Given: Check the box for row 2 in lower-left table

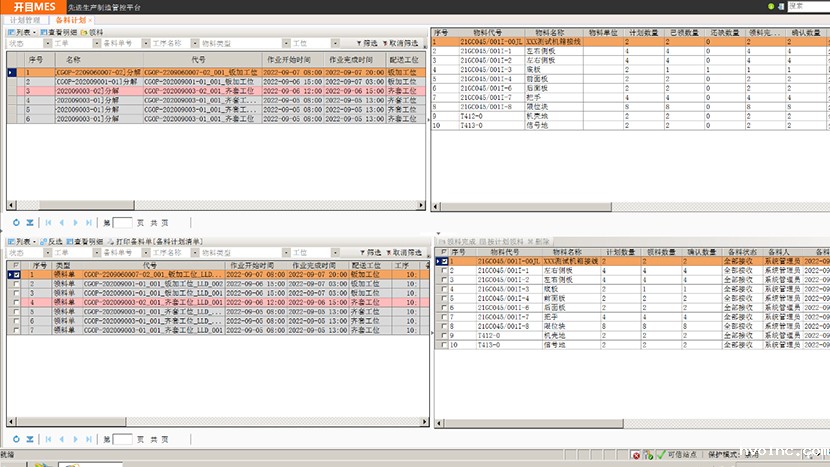Looking at the screenshot, I should point(15,283).
